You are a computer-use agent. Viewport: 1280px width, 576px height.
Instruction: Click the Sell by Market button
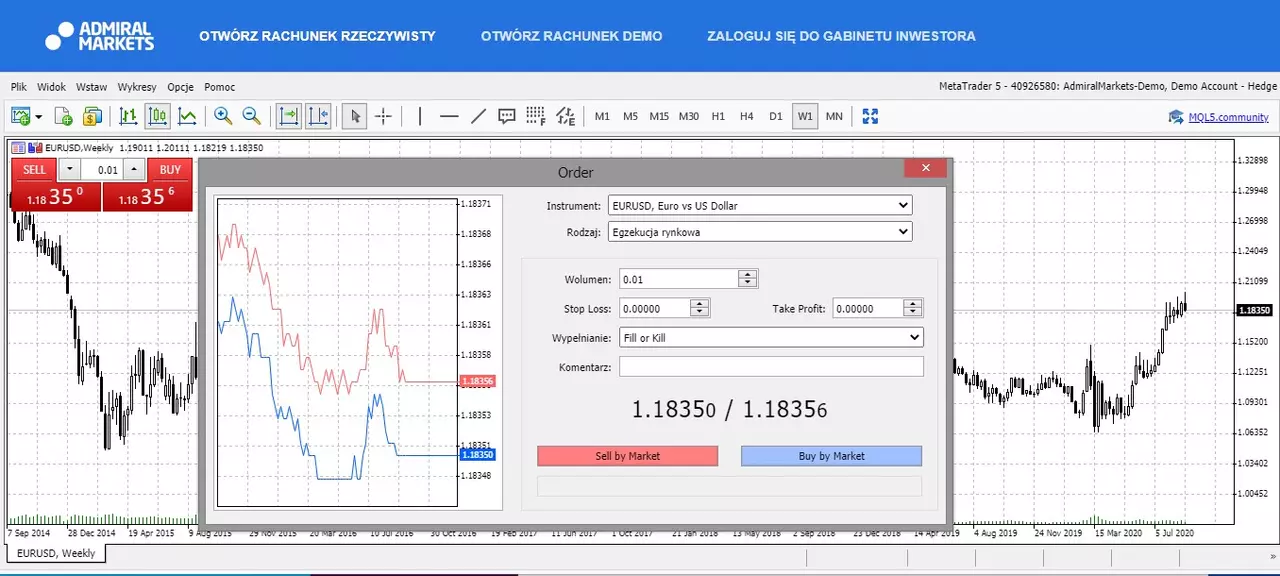pos(628,456)
